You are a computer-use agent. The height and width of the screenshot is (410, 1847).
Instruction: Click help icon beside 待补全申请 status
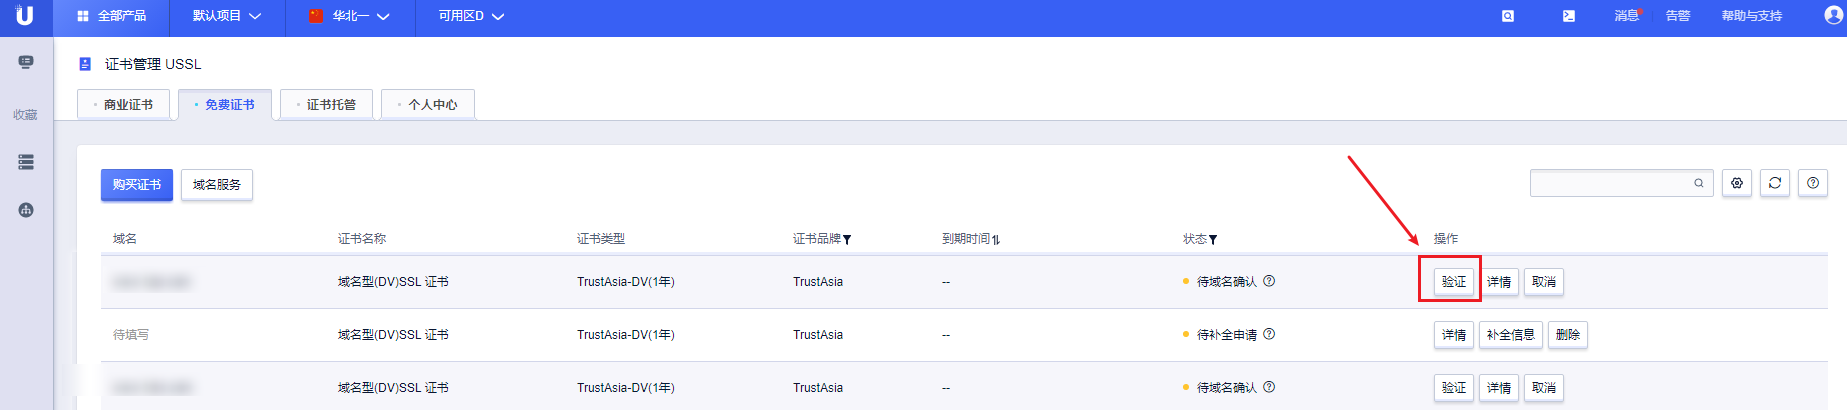[1269, 334]
